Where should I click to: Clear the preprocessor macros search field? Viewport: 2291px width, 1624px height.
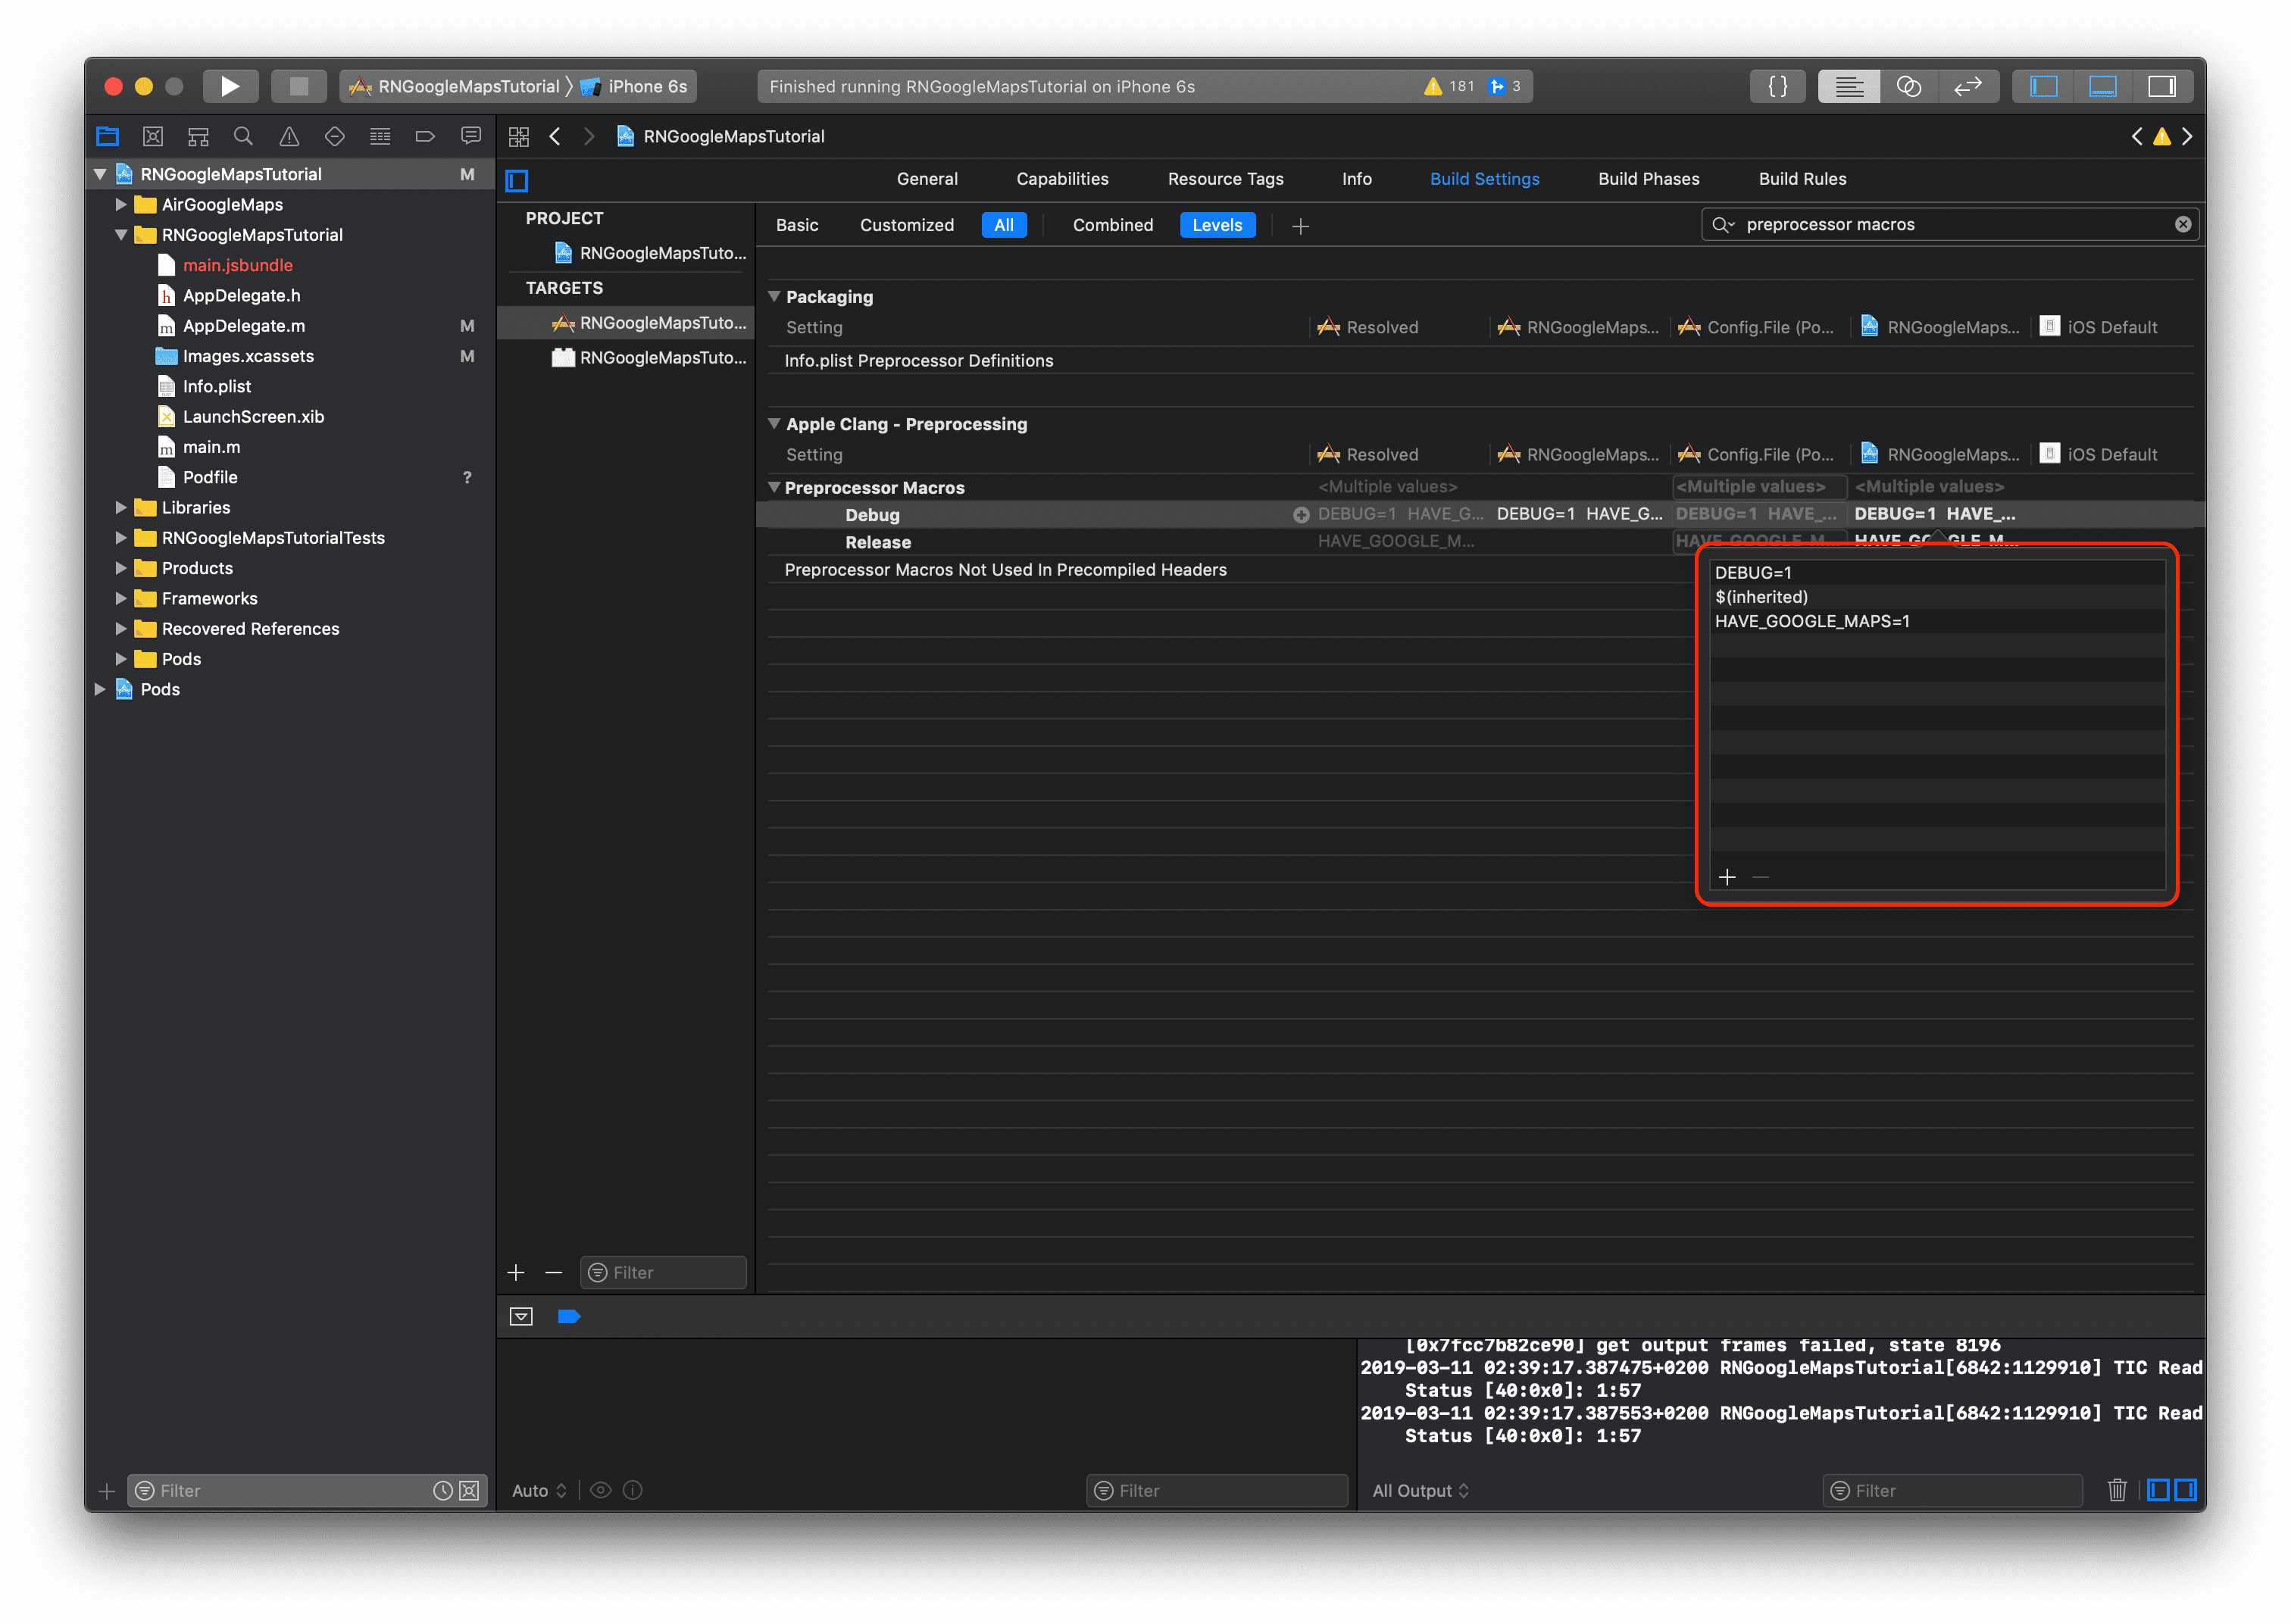coord(2182,224)
